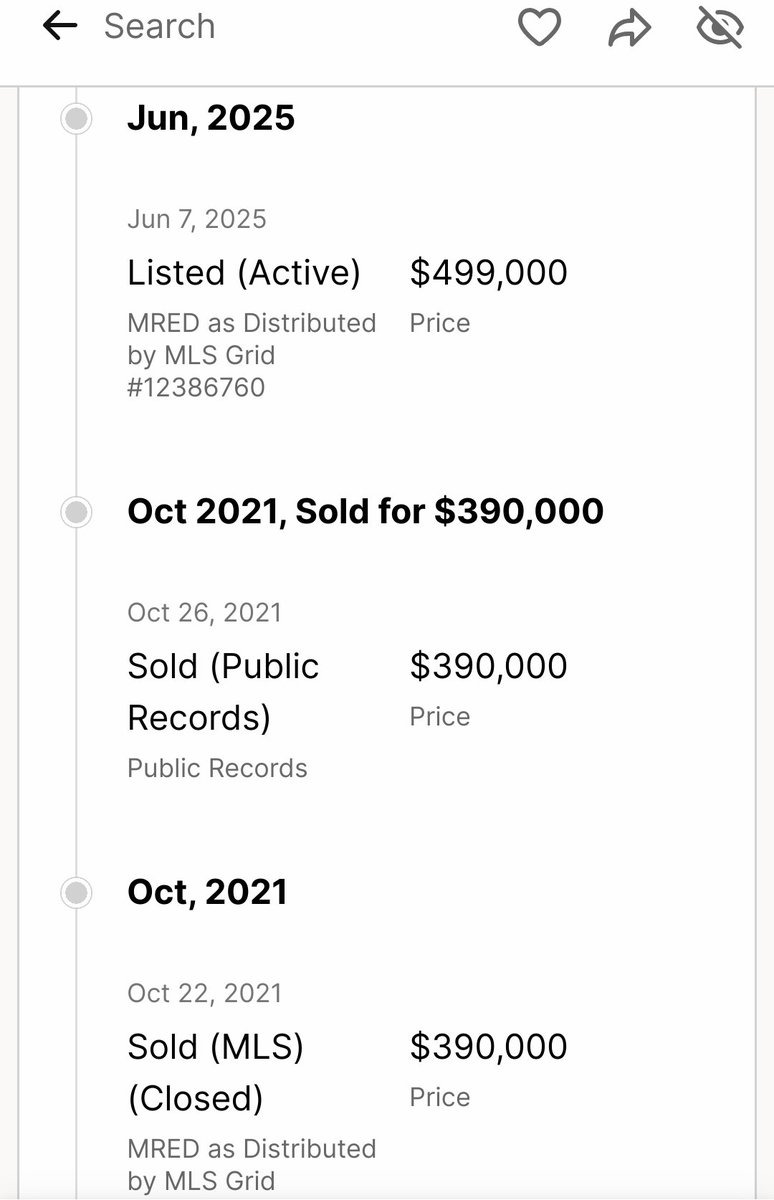Open the Listed (Active) event
Image resolution: width=774 pixels, height=1200 pixels.
point(244,272)
